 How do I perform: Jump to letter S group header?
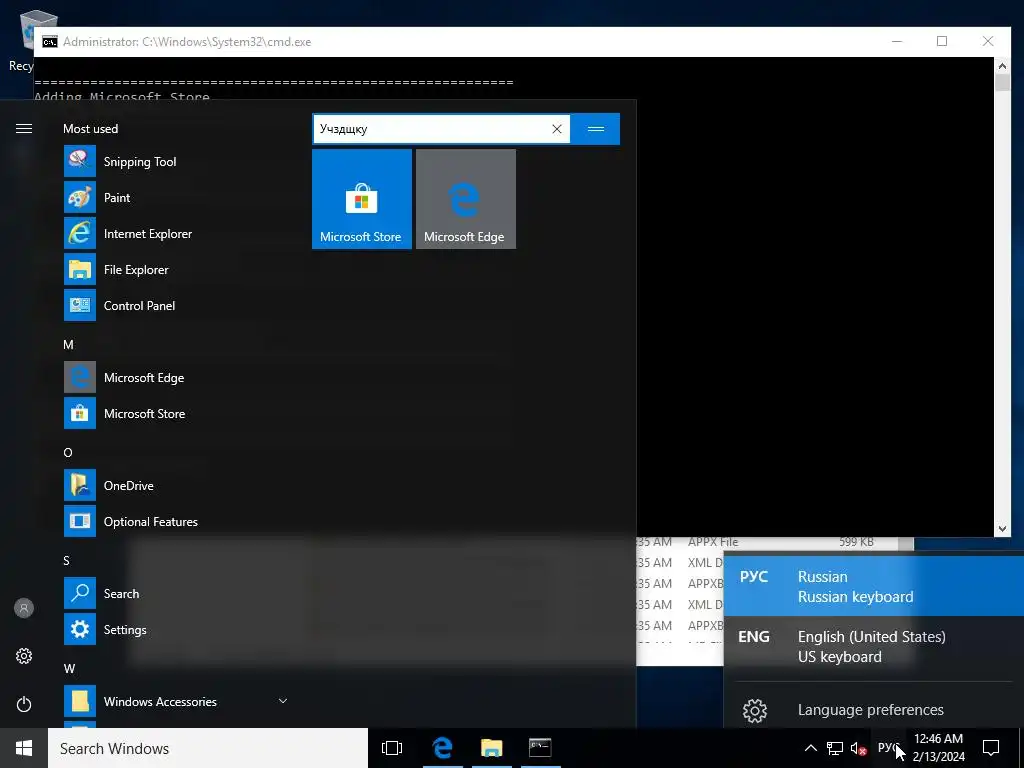click(x=67, y=560)
